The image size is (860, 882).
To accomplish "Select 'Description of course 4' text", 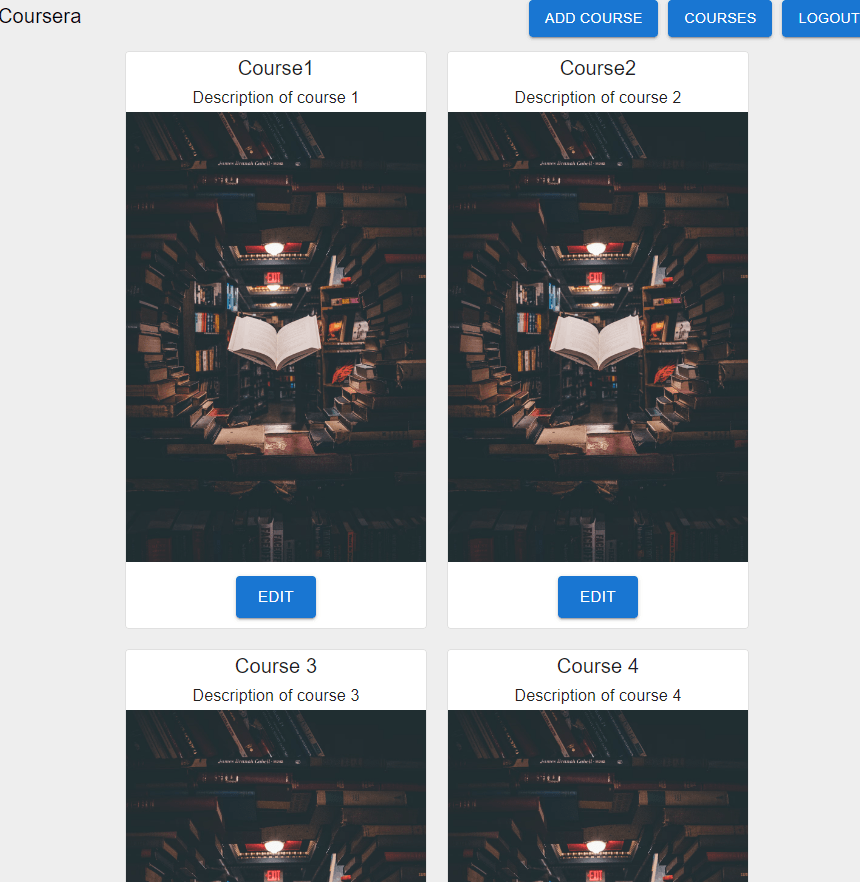I will (597, 695).
